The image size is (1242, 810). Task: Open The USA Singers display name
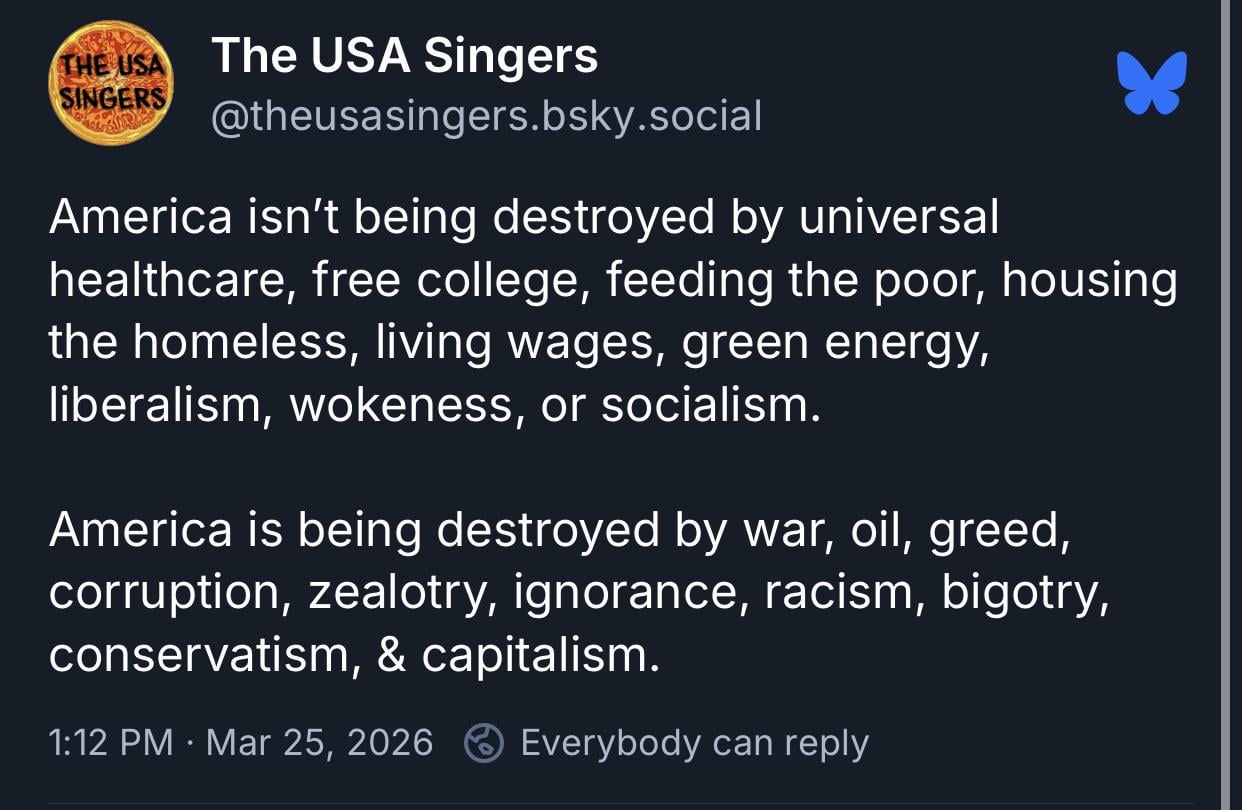(404, 56)
